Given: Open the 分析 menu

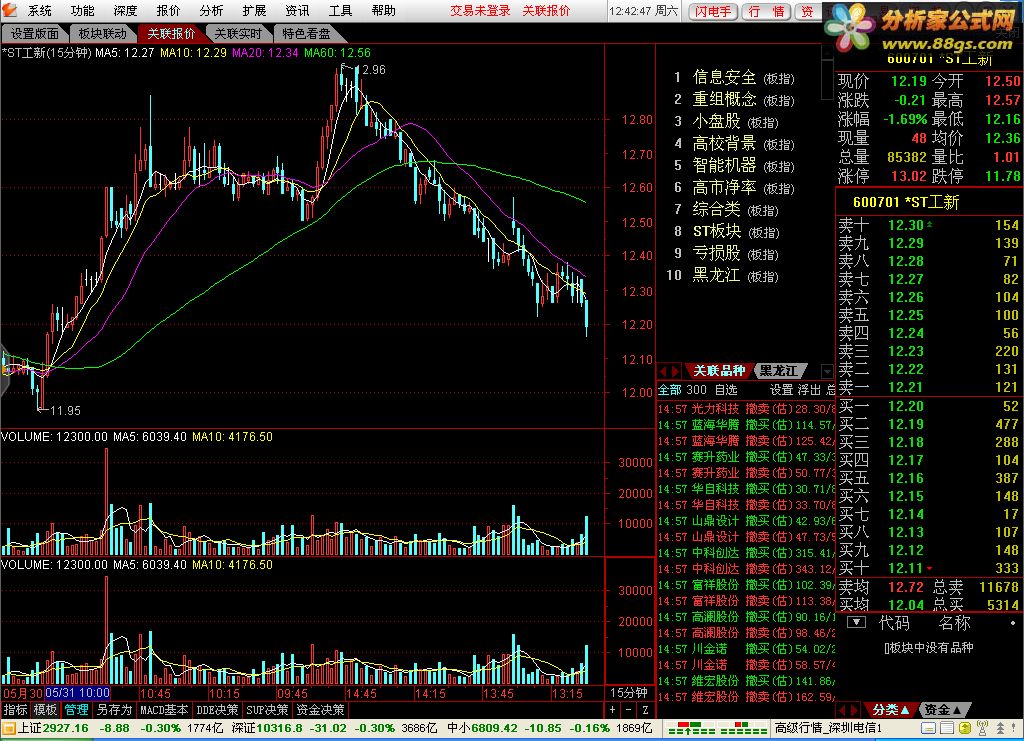Looking at the screenshot, I should click(211, 10).
